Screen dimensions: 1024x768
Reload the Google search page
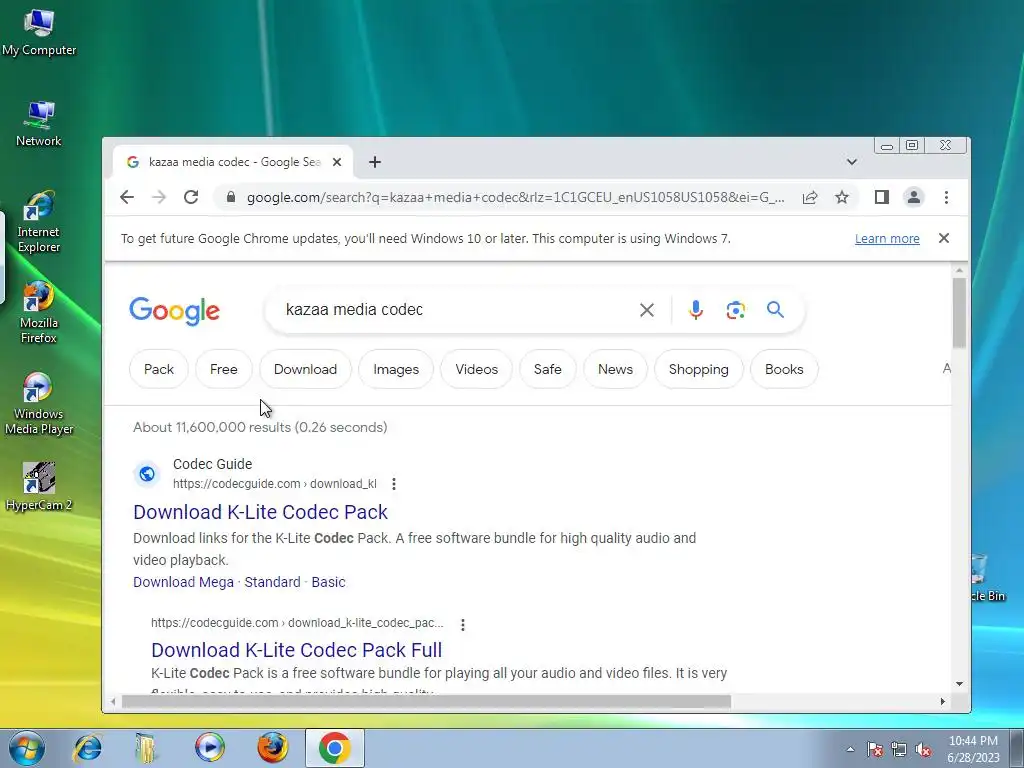[191, 197]
